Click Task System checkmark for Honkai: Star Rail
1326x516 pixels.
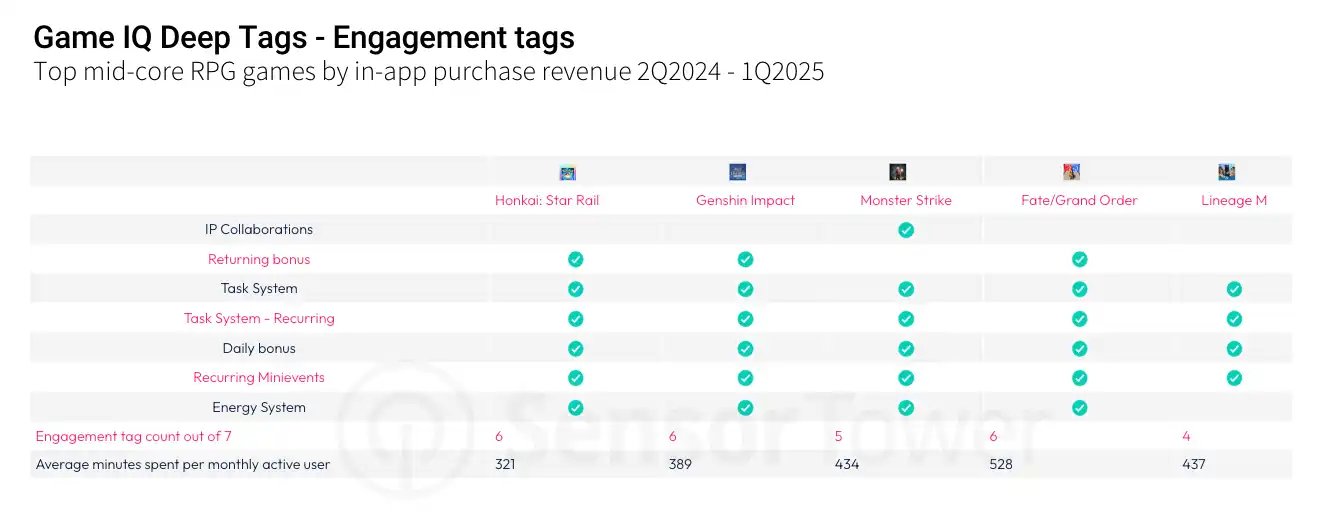click(576, 289)
